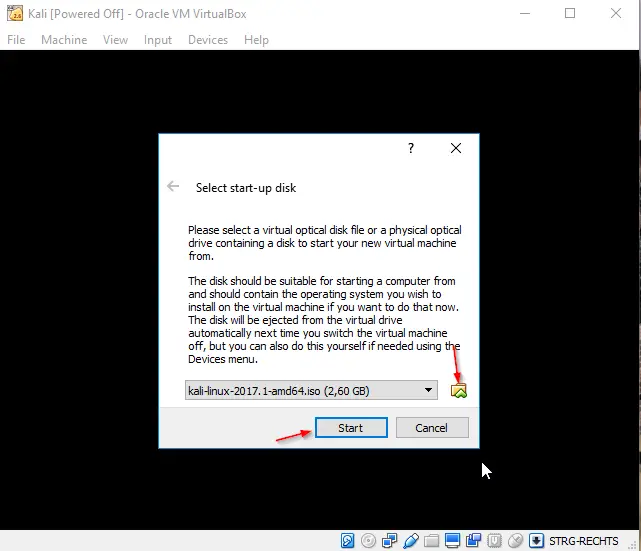
Task: Click the optical disk indicator in status bar
Action: pos(368,540)
